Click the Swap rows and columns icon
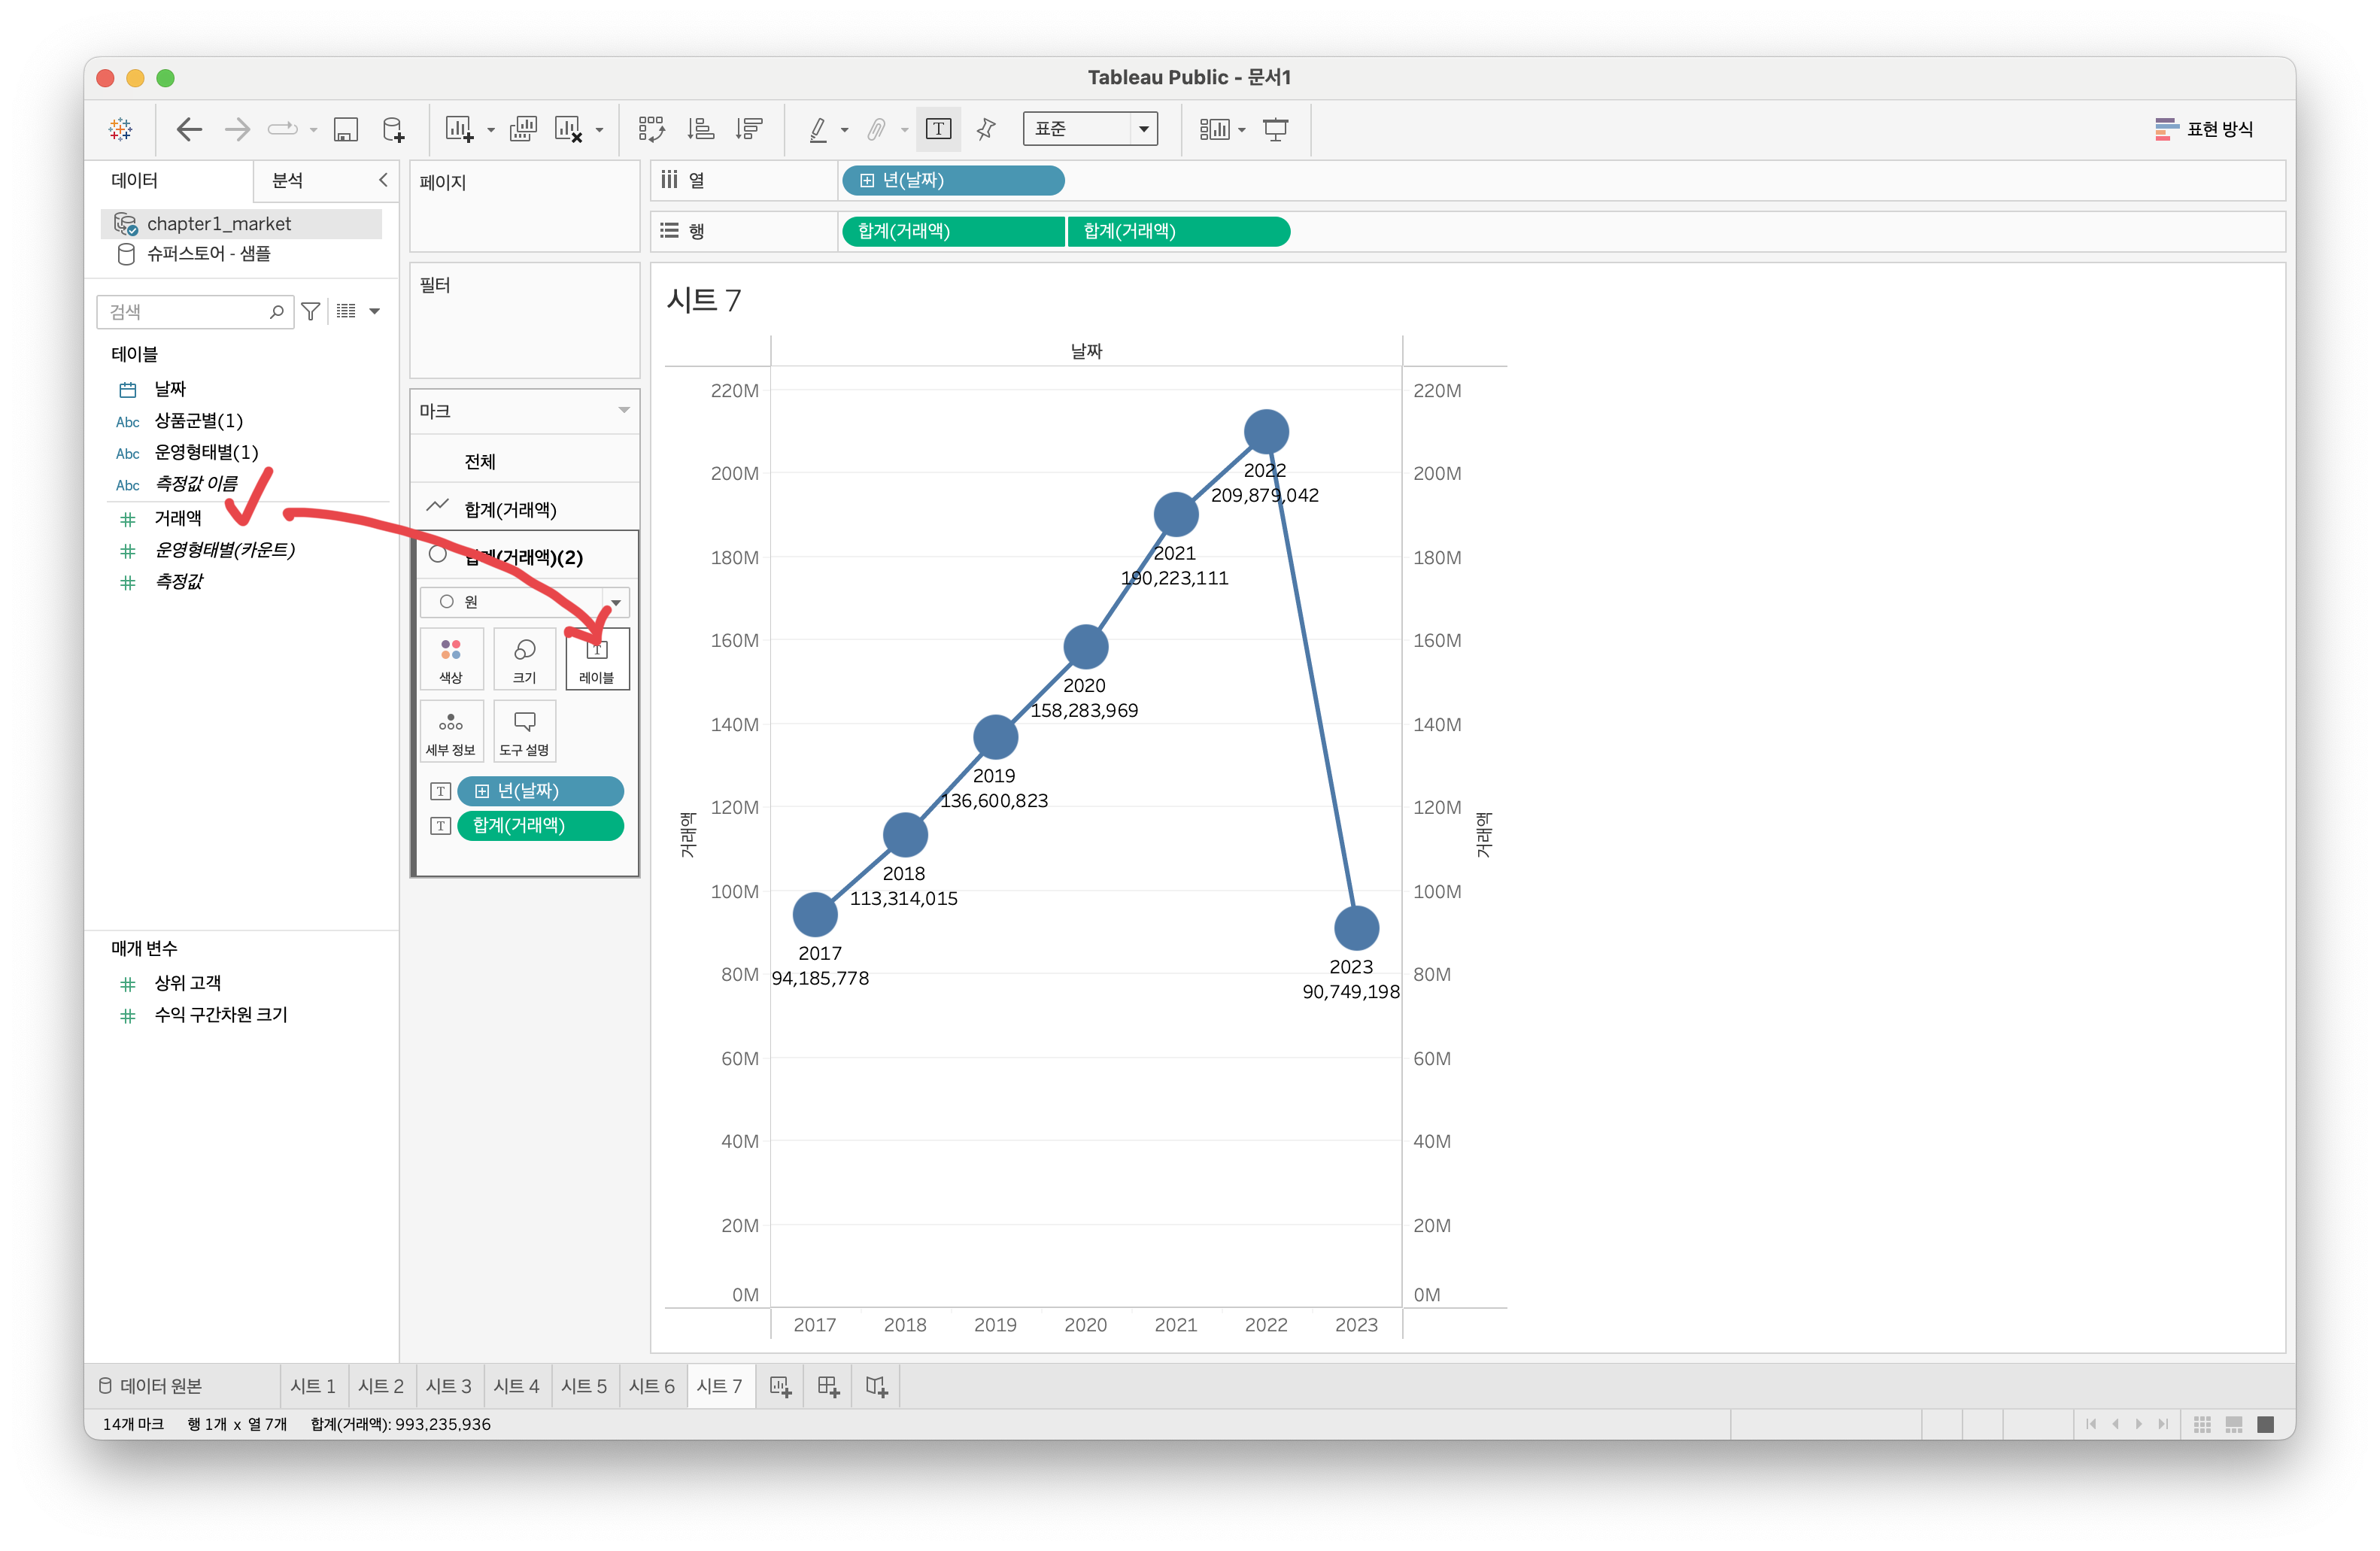 pyautogui.click(x=651, y=129)
